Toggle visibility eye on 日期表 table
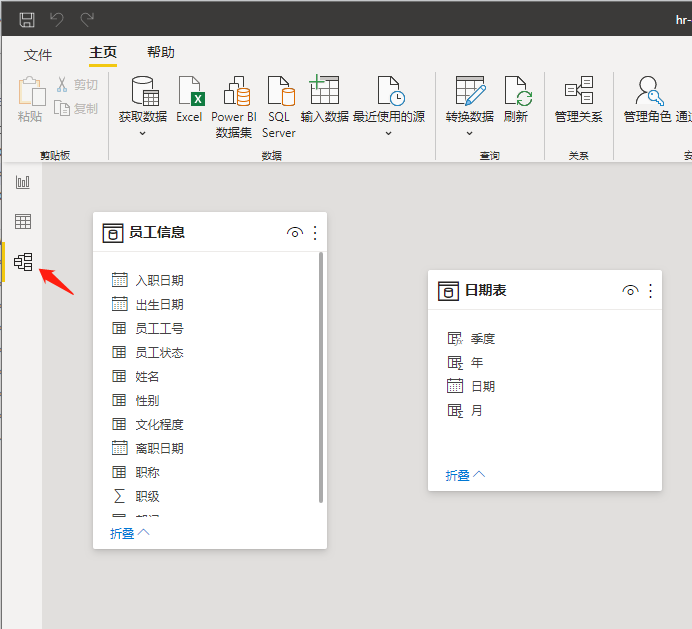Viewport: 692px width, 629px height. [x=630, y=291]
